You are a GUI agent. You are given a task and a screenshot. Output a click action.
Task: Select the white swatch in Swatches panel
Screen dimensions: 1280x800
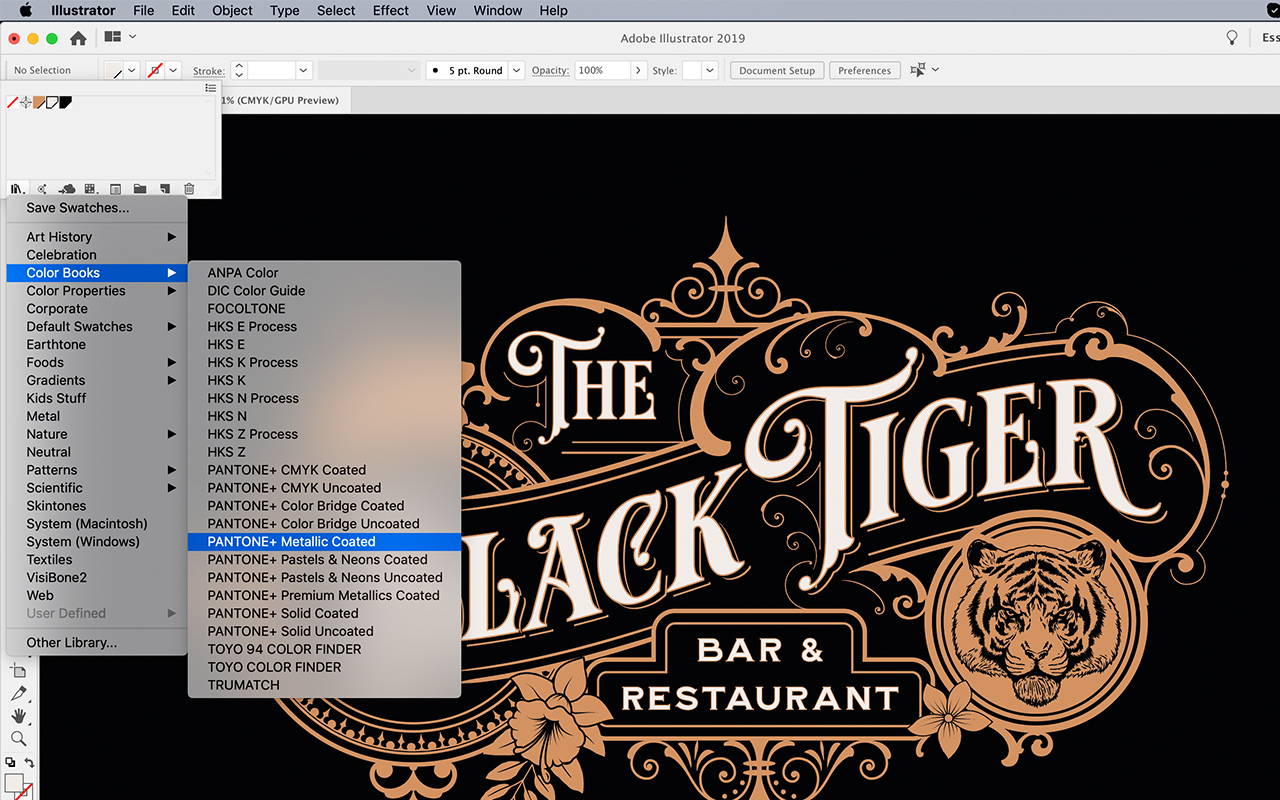pyautogui.click(x=52, y=102)
